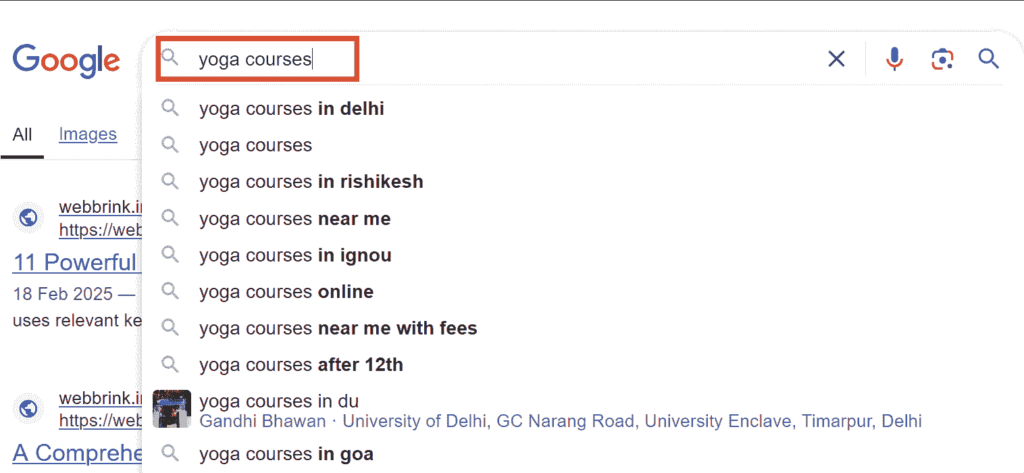Viewport: 1024px width, 473px height.
Task: Choose 'yoga courses after 12th' suggestion
Action: [x=300, y=365]
